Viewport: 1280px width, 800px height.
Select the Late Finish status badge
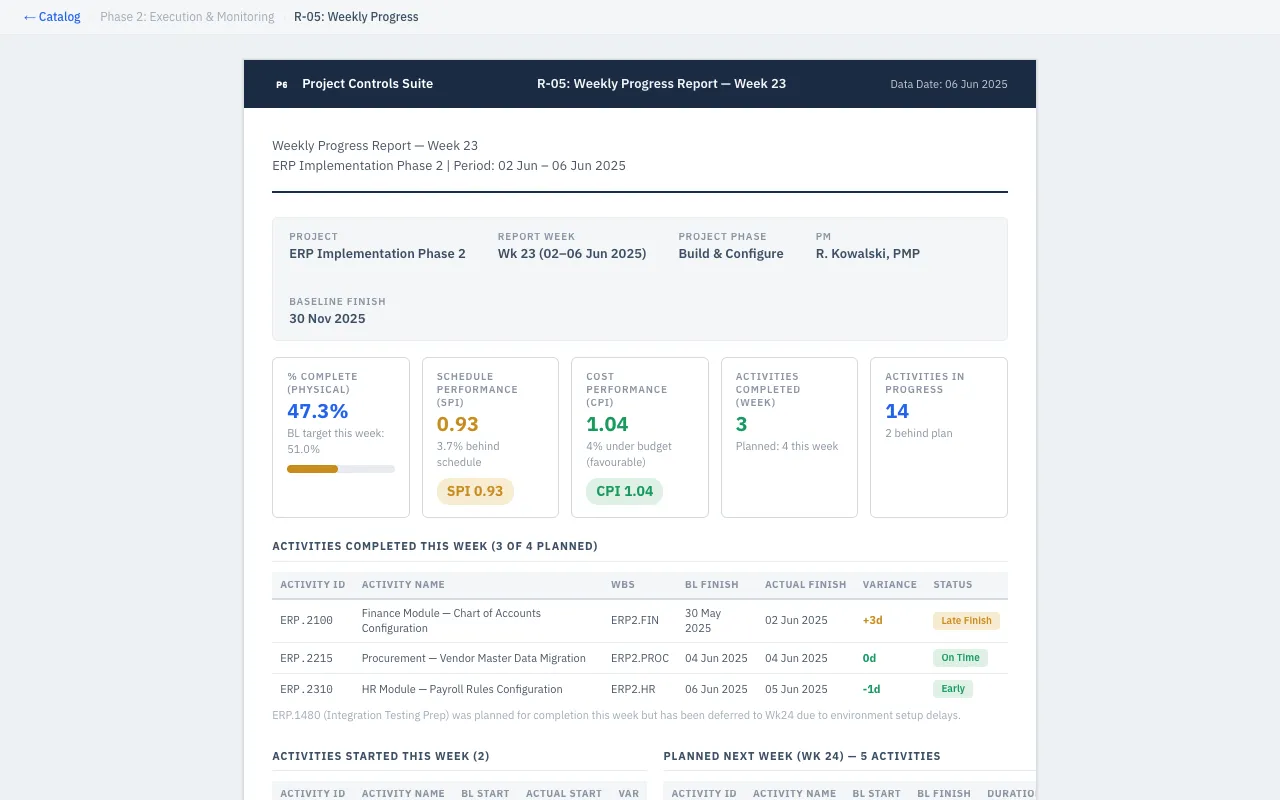pyautogui.click(x=965, y=621)
